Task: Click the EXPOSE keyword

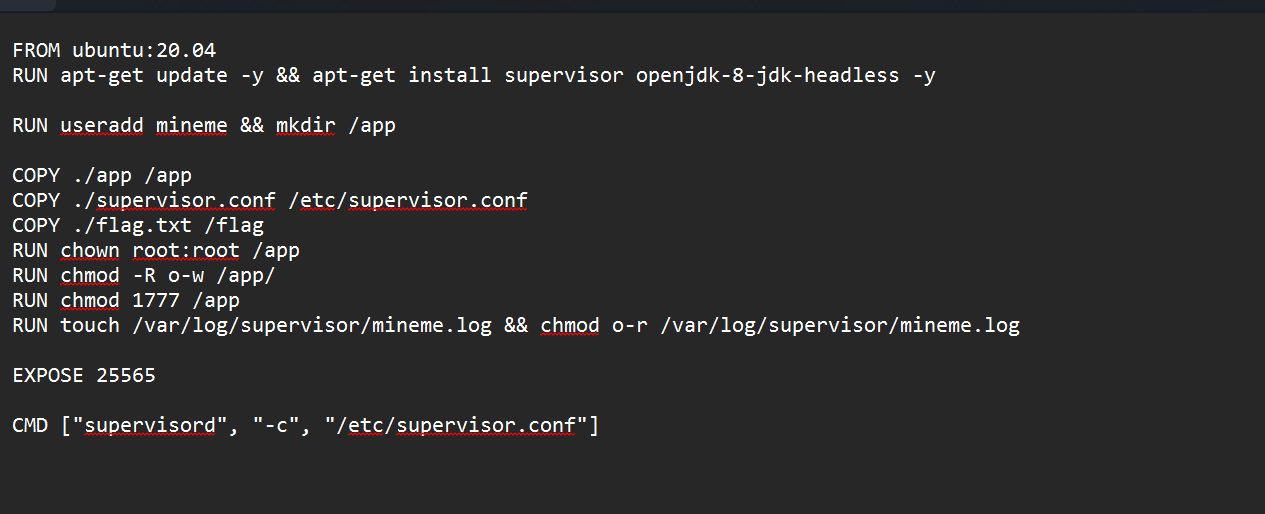Action: (x=48, y=376)
